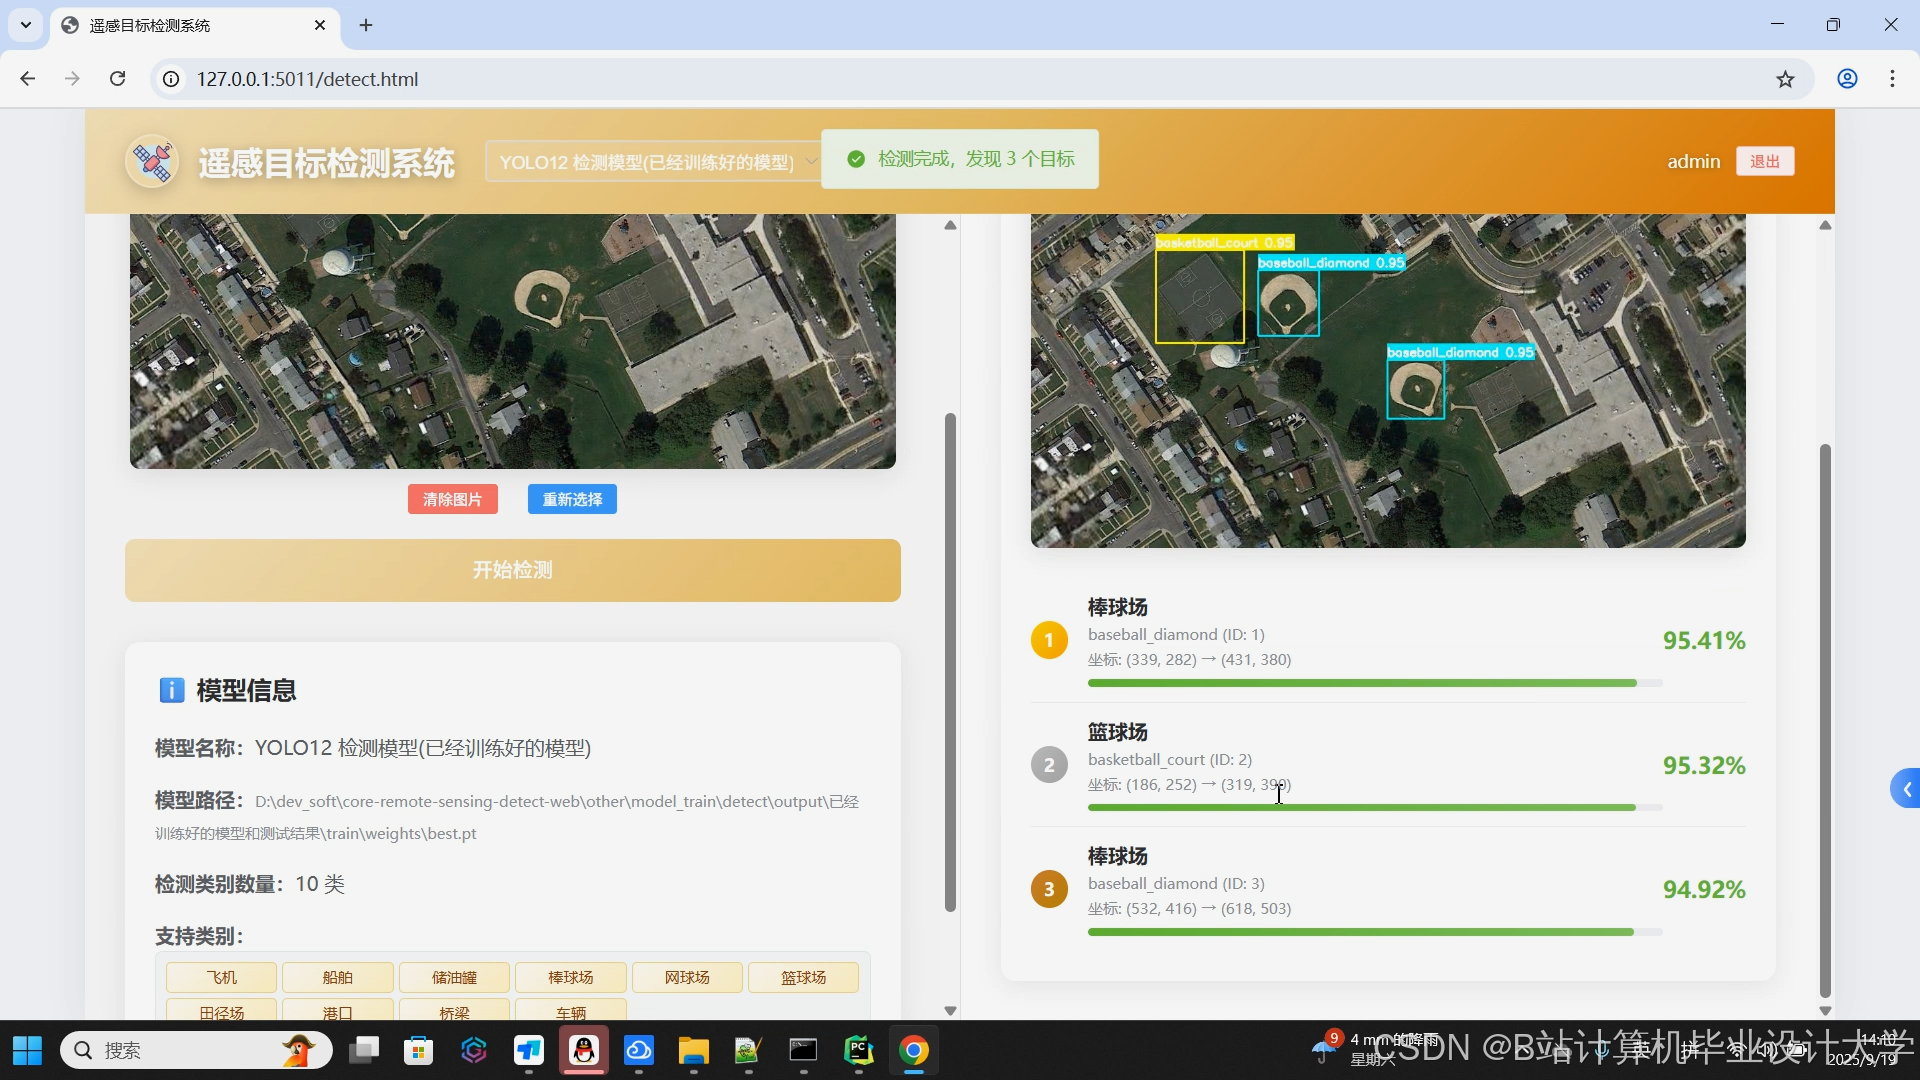The width and height of the screenshot is (1920, 1080).
Task: Open the tab search dropdown arrow
Action: 26,25
